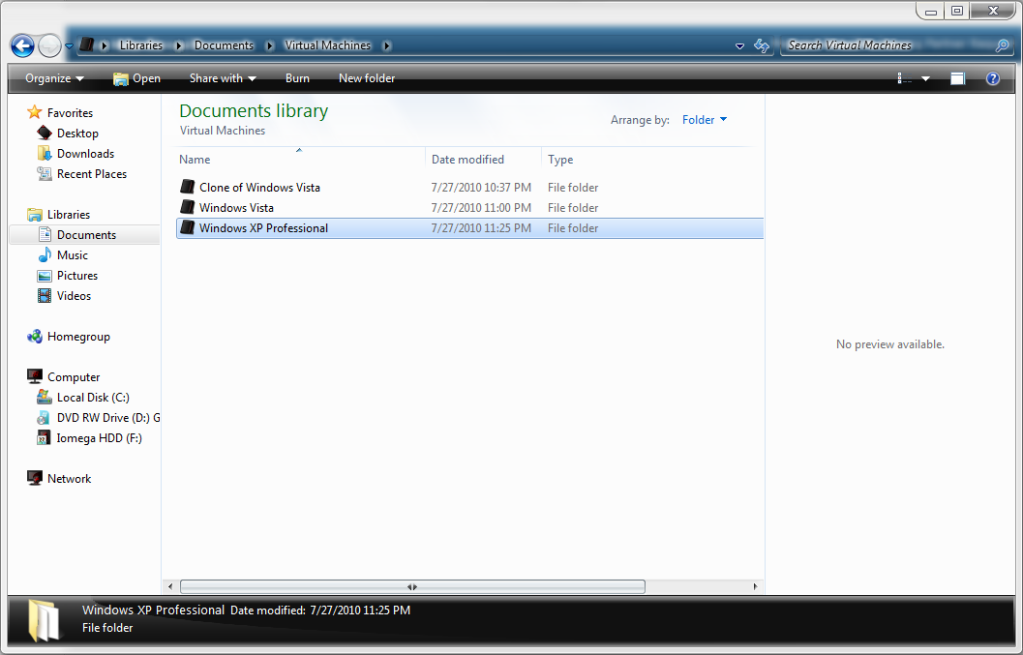The height and width of the screenshot is (655, 1023).
Task: Open the Iomega HDD (F:) drive
Action: (x=89, y=438)
